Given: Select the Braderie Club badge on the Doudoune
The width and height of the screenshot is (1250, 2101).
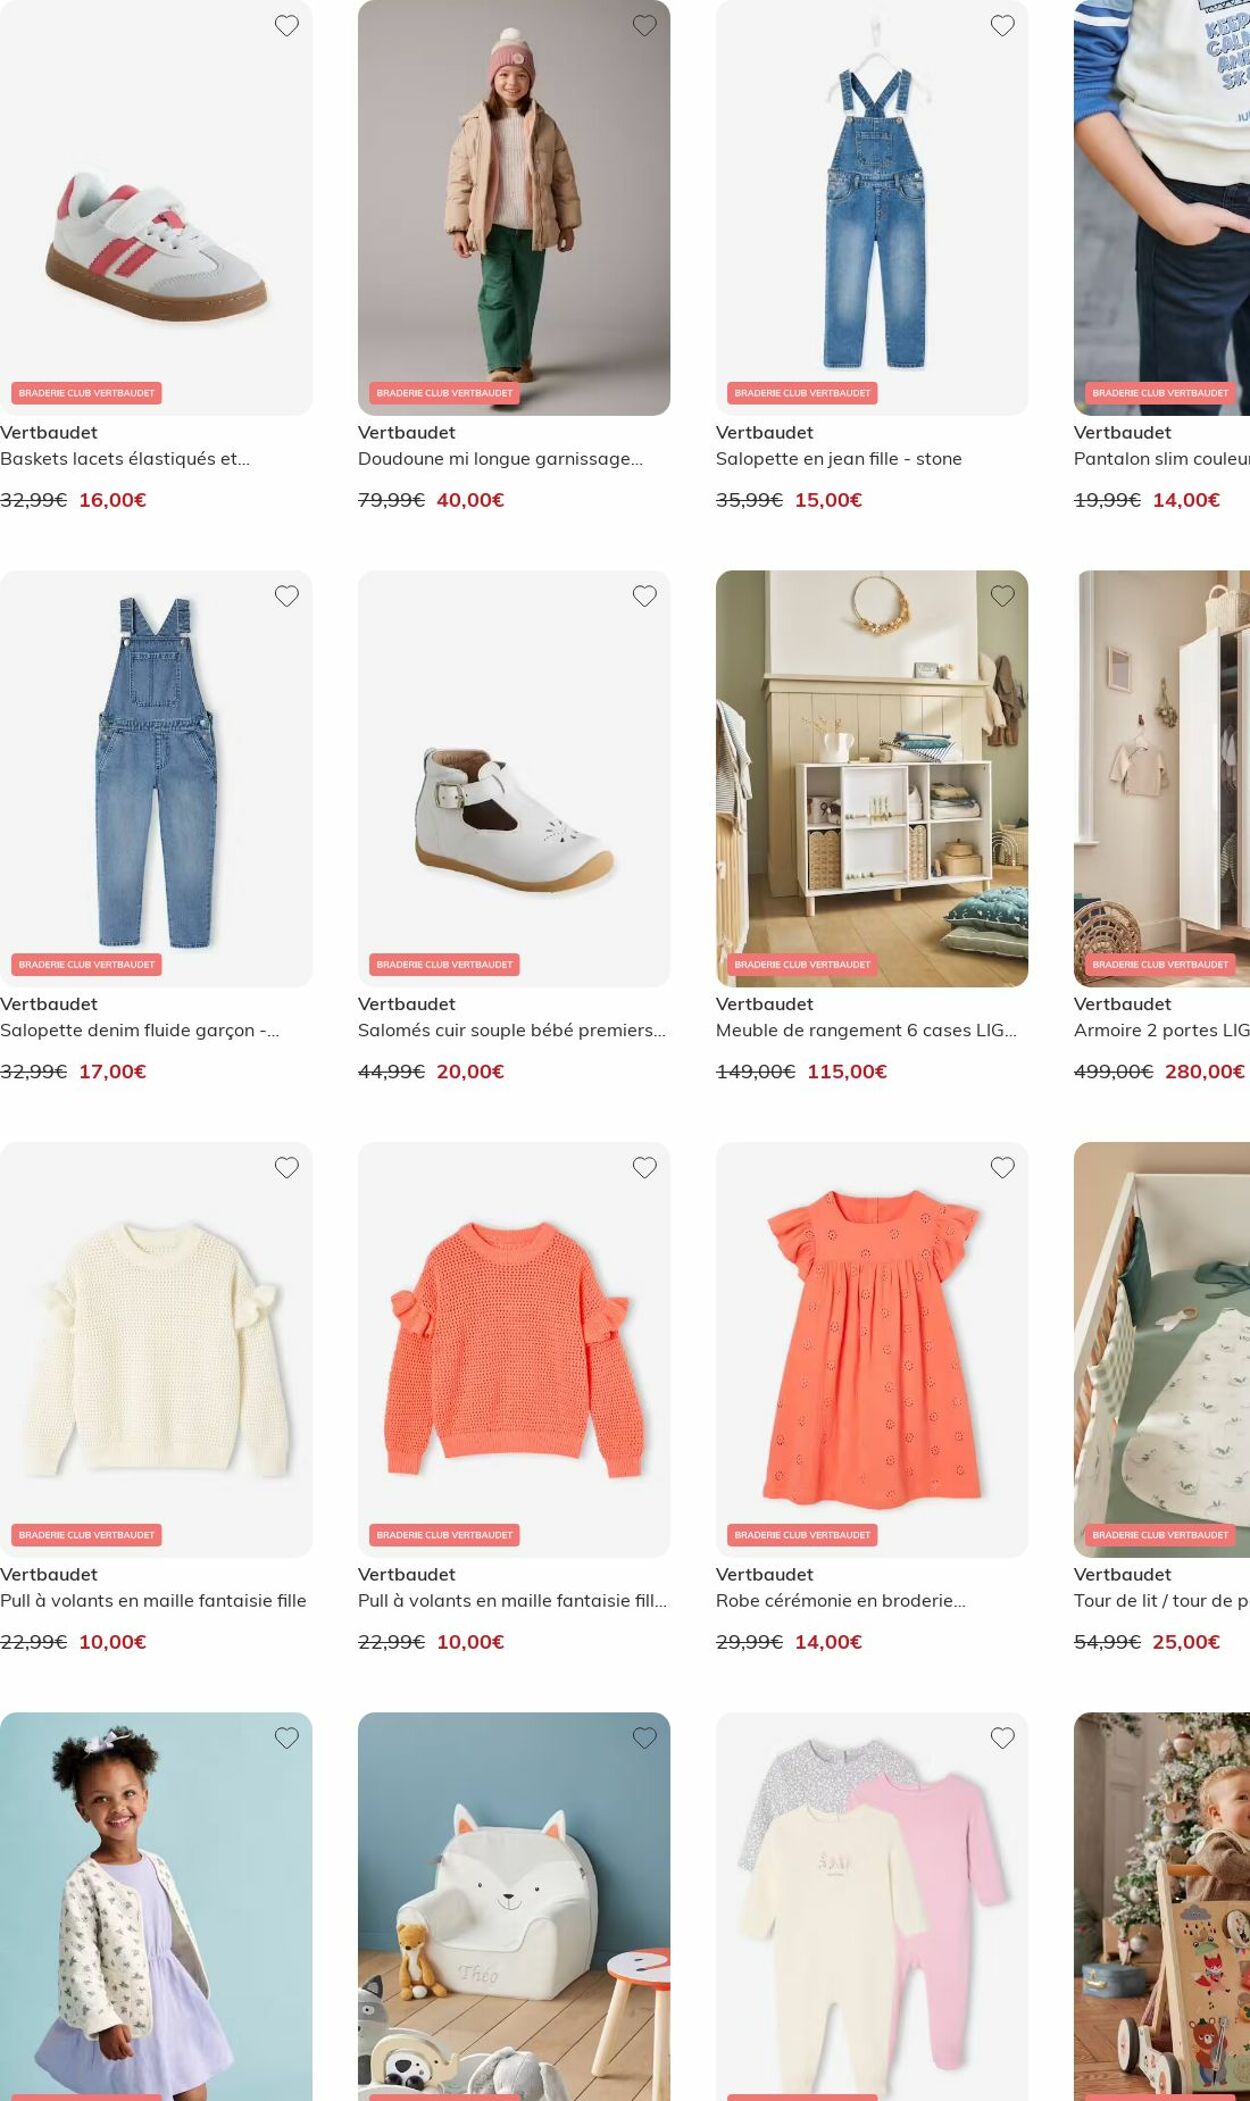Looking at the screenshot, I should point(445,393).
